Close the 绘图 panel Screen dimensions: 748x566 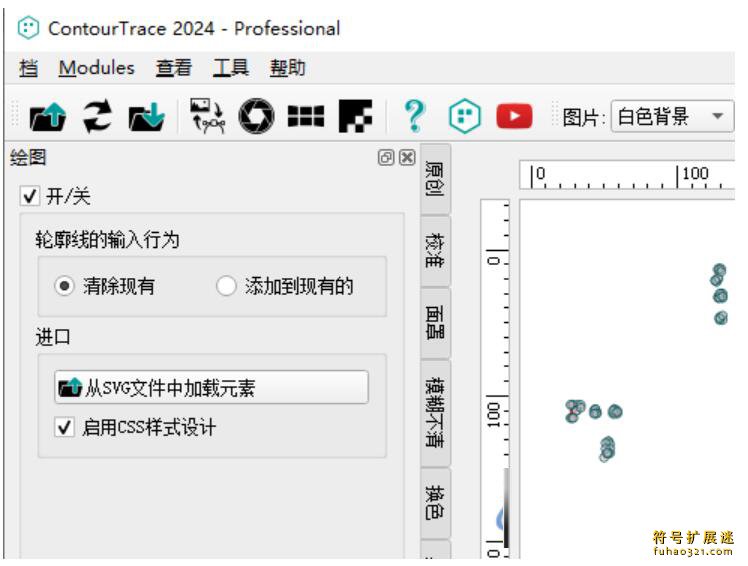pos(407,157)
